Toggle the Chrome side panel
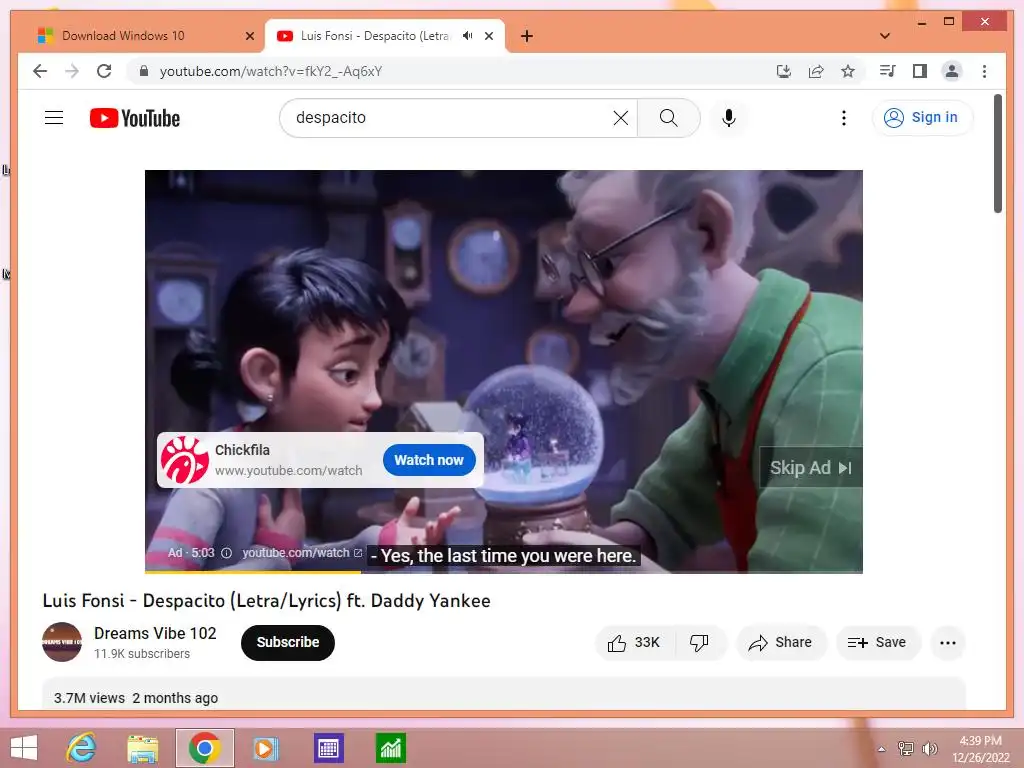 point(920,71)
